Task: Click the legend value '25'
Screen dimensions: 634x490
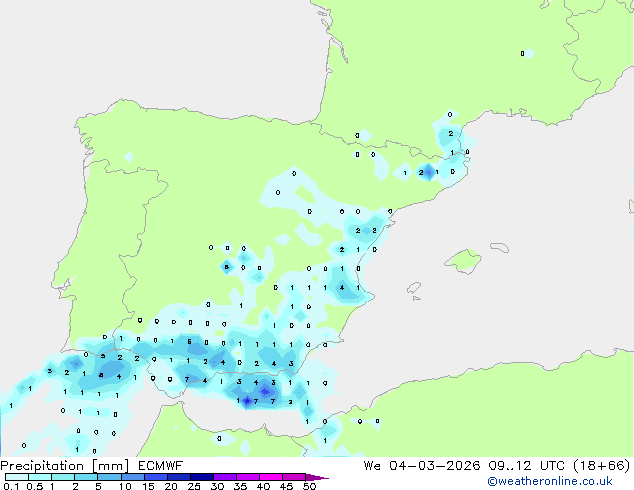Action: [194, 486]
